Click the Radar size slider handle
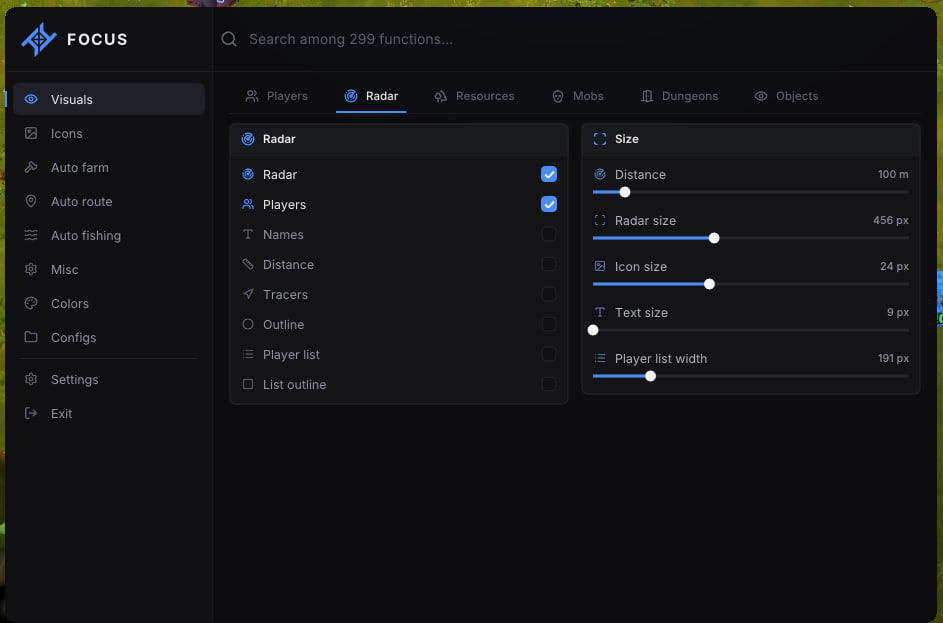Screen dimensions: 943x623 714,238
